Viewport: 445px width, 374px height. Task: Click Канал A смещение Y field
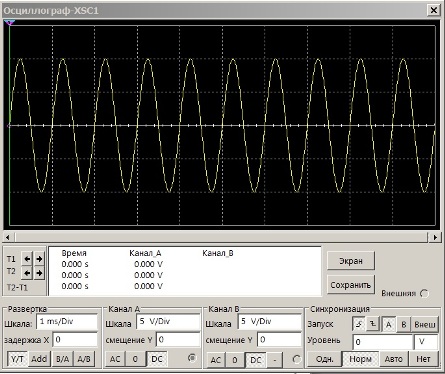pos(178,340)
